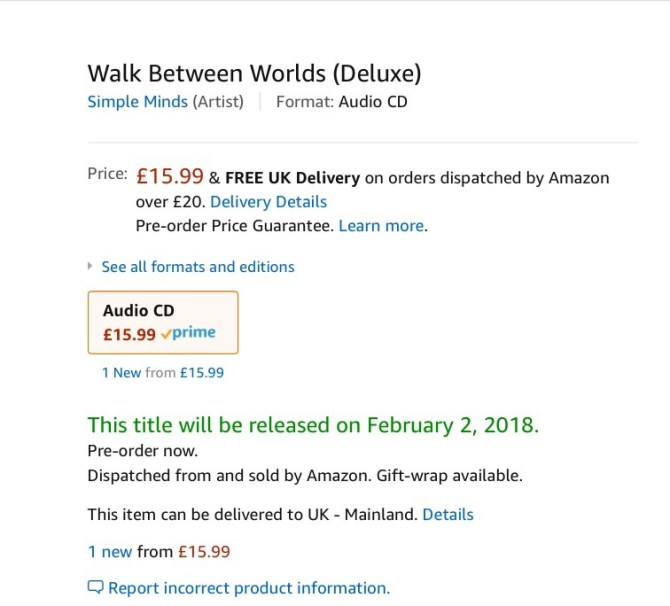Click the 'Pre-order Price Guarantee' text
The image size is (670, 606).
pyautogui.click(x=234, y=226)
